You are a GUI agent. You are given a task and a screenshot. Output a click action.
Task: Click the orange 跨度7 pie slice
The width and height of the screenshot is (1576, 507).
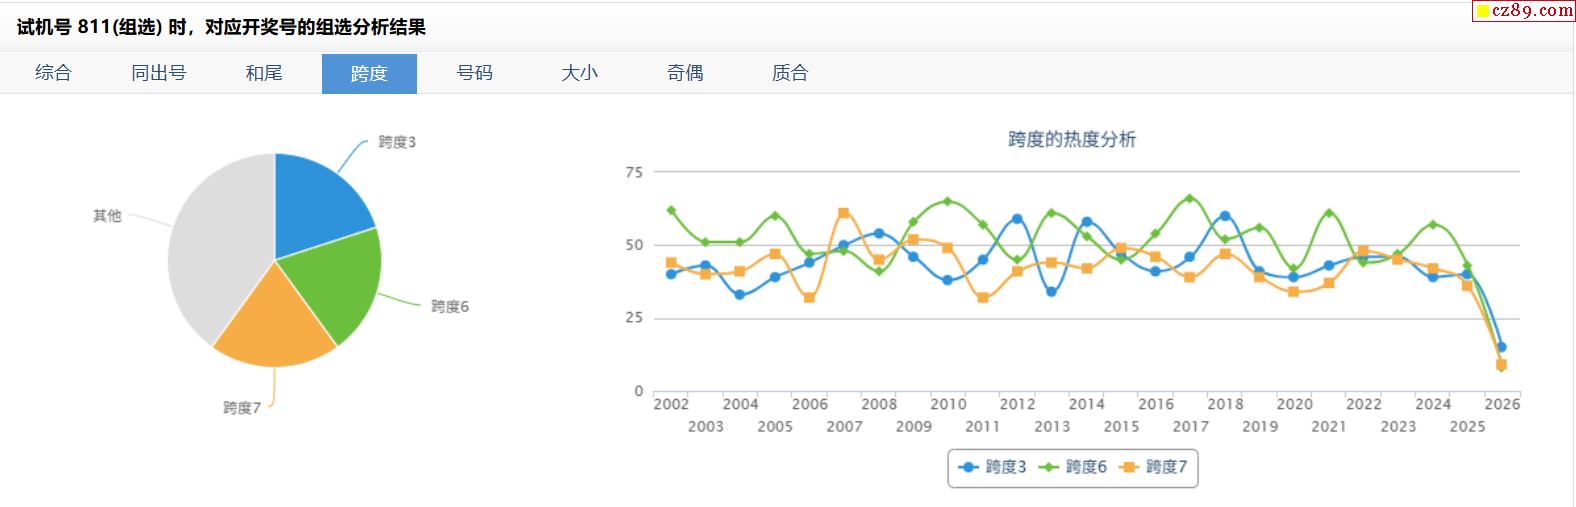(x=277, y=323)
